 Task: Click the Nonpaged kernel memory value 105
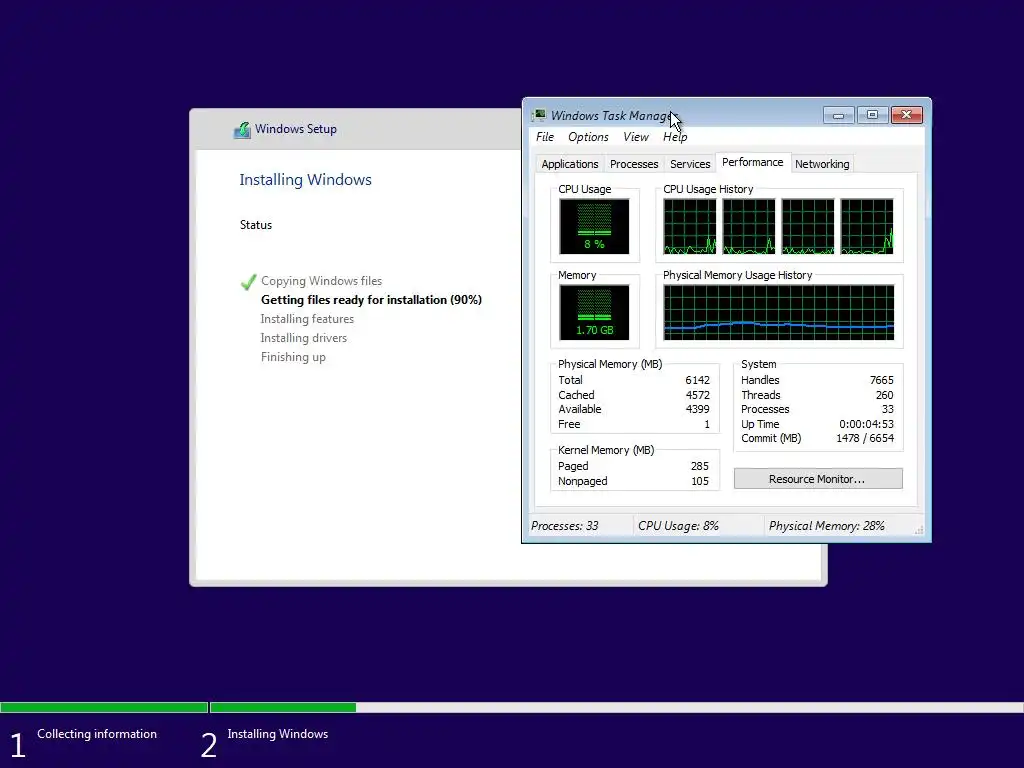point(699,481)
